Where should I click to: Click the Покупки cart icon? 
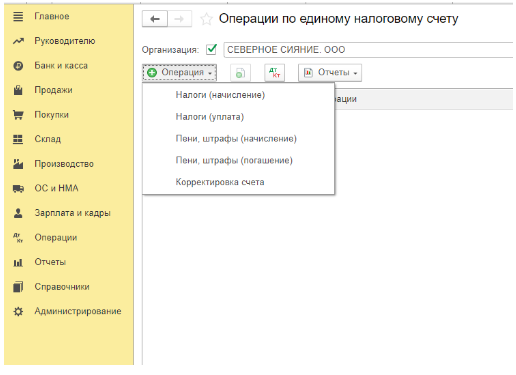pos(18,115)
